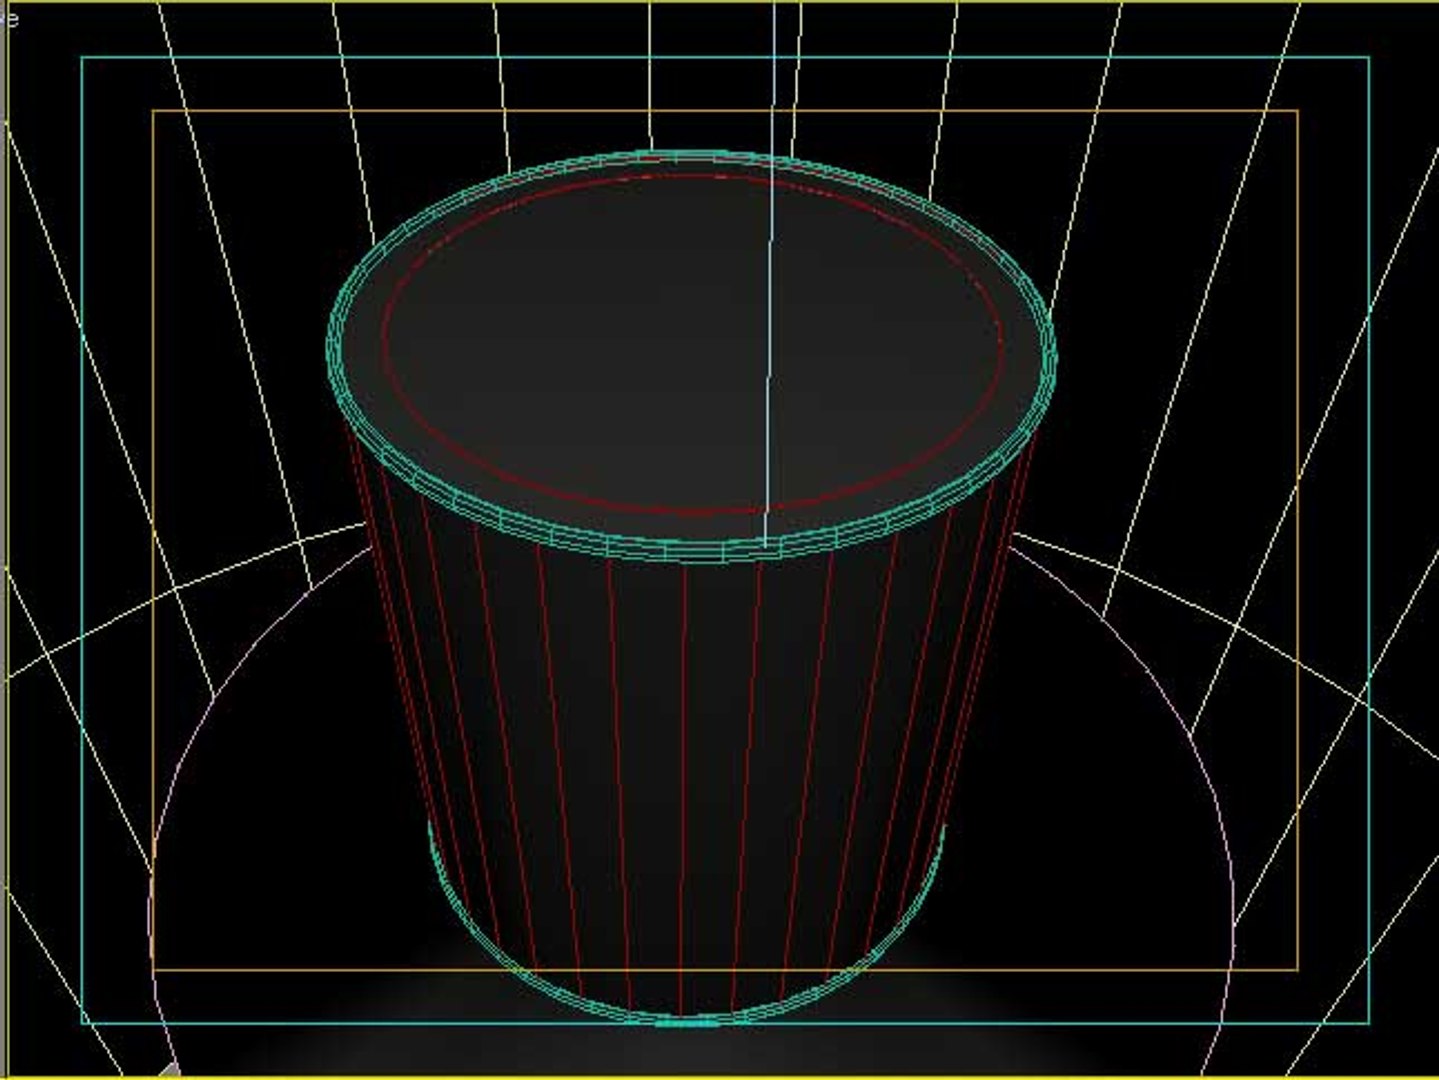Select the red circle outline on the lid

(692, 345)
